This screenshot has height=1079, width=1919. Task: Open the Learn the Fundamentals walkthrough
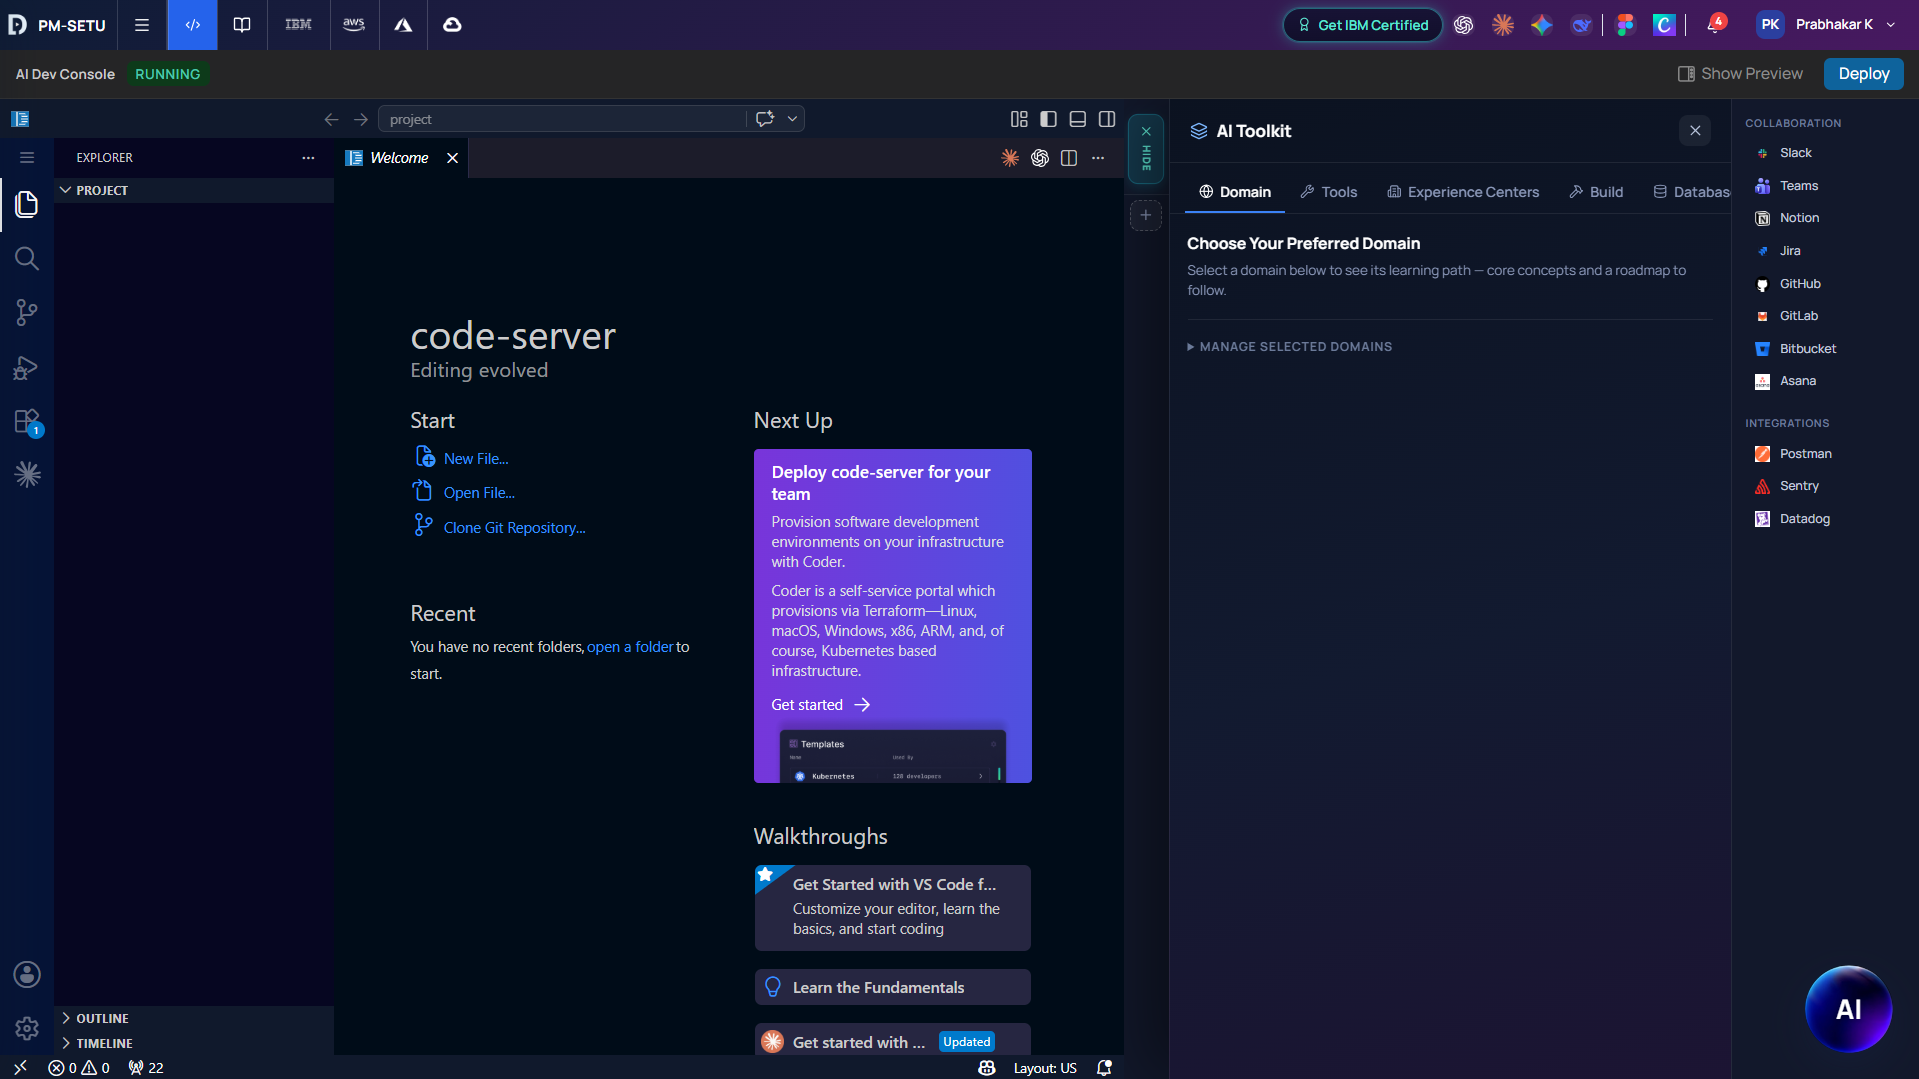coord(893,988)
